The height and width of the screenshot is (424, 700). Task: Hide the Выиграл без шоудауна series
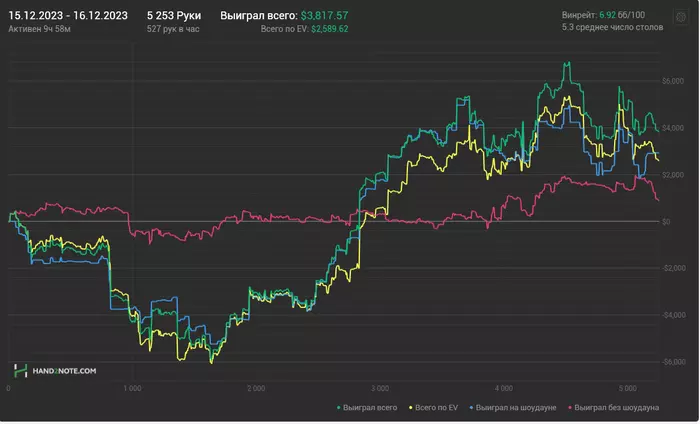tap(618, 409)
